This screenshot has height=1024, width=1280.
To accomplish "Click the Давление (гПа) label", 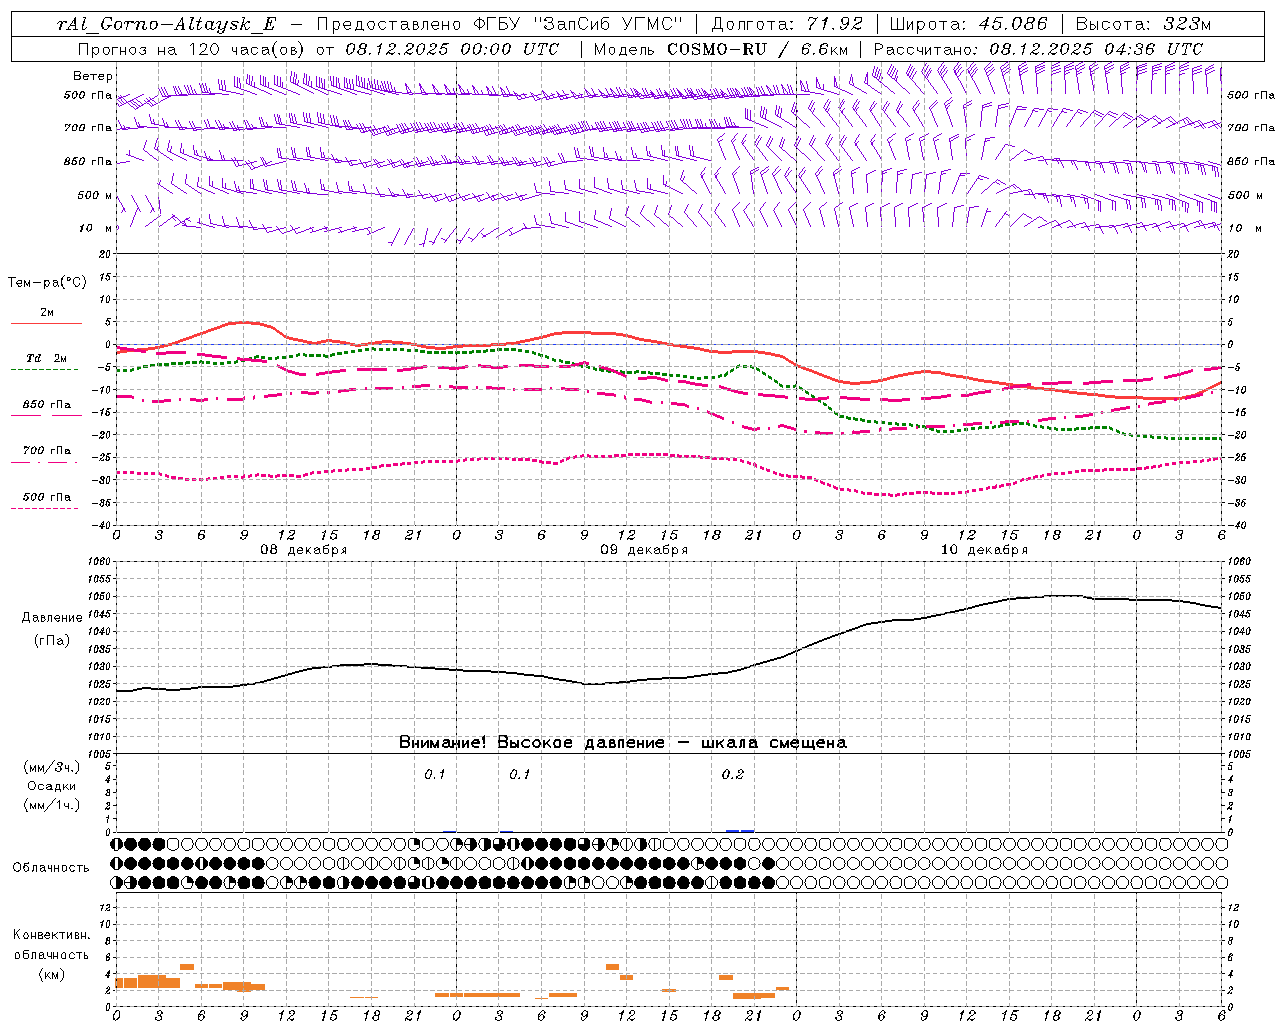I will click(52, 629).
